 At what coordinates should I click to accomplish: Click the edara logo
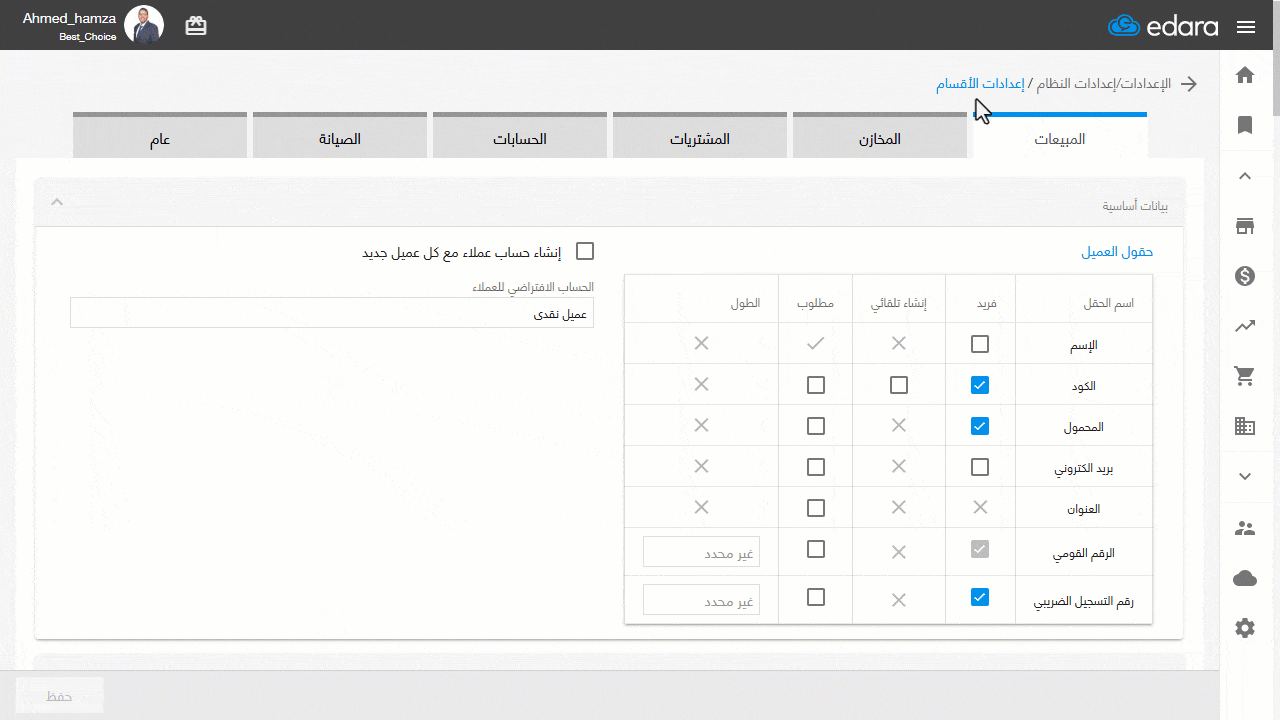[x=1163, y=26]
